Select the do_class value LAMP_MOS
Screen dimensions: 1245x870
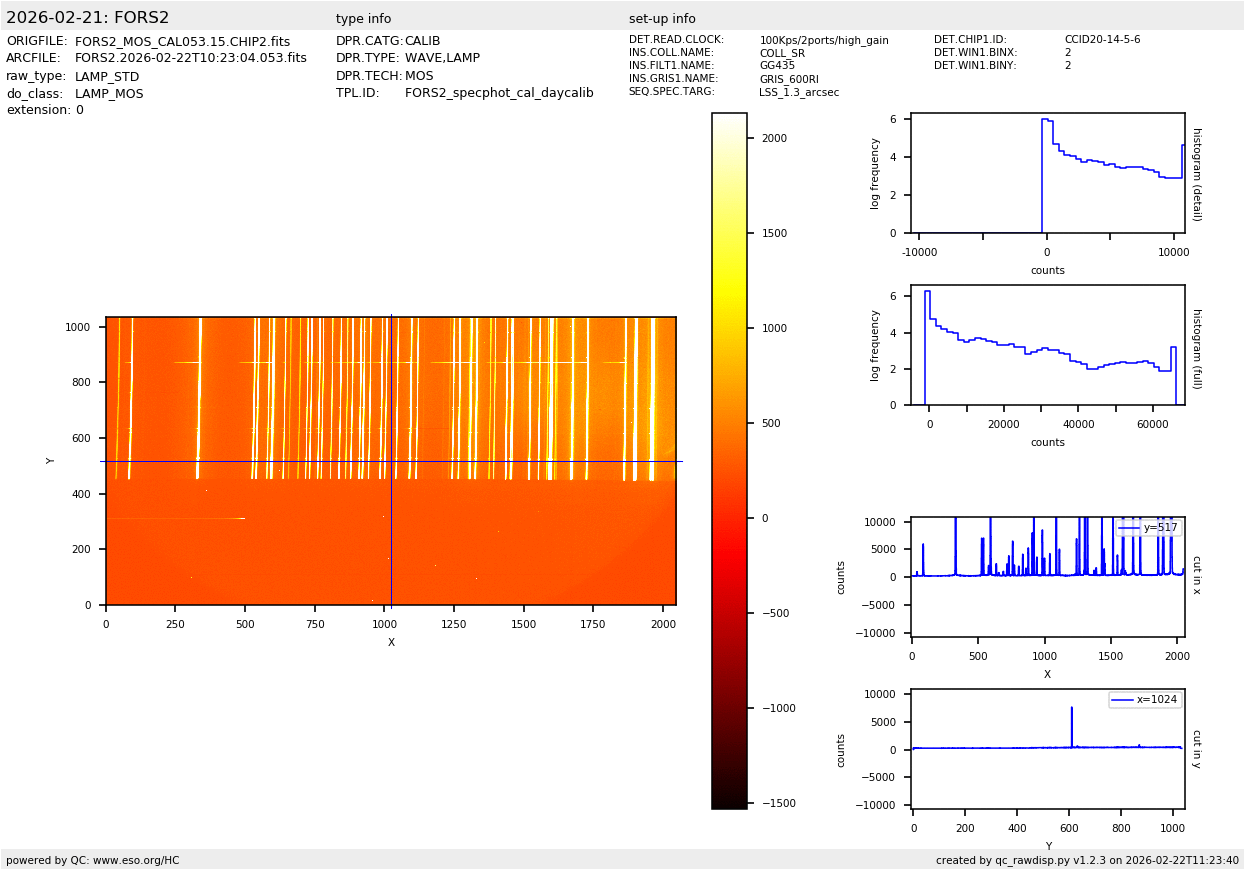point(109,94)
